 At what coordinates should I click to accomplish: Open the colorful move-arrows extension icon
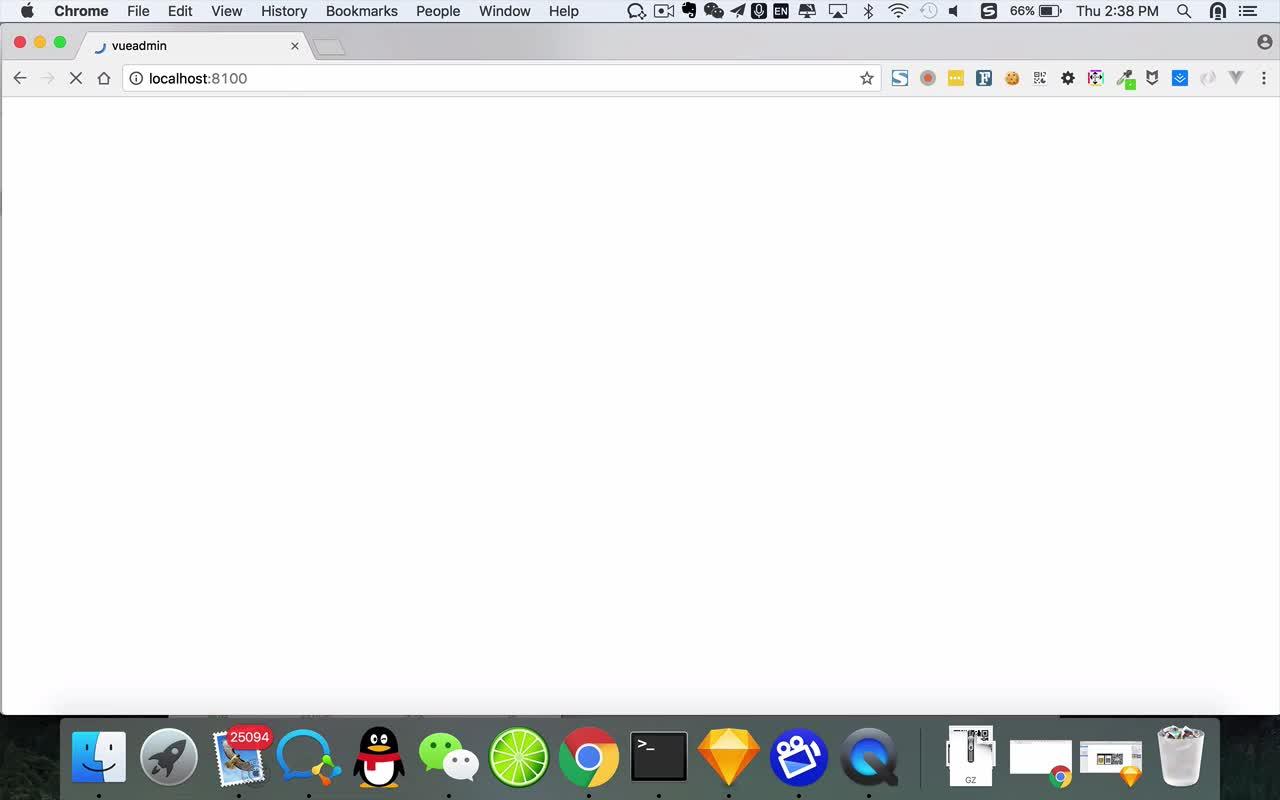pyautogui.click(x=1096, y=78)
